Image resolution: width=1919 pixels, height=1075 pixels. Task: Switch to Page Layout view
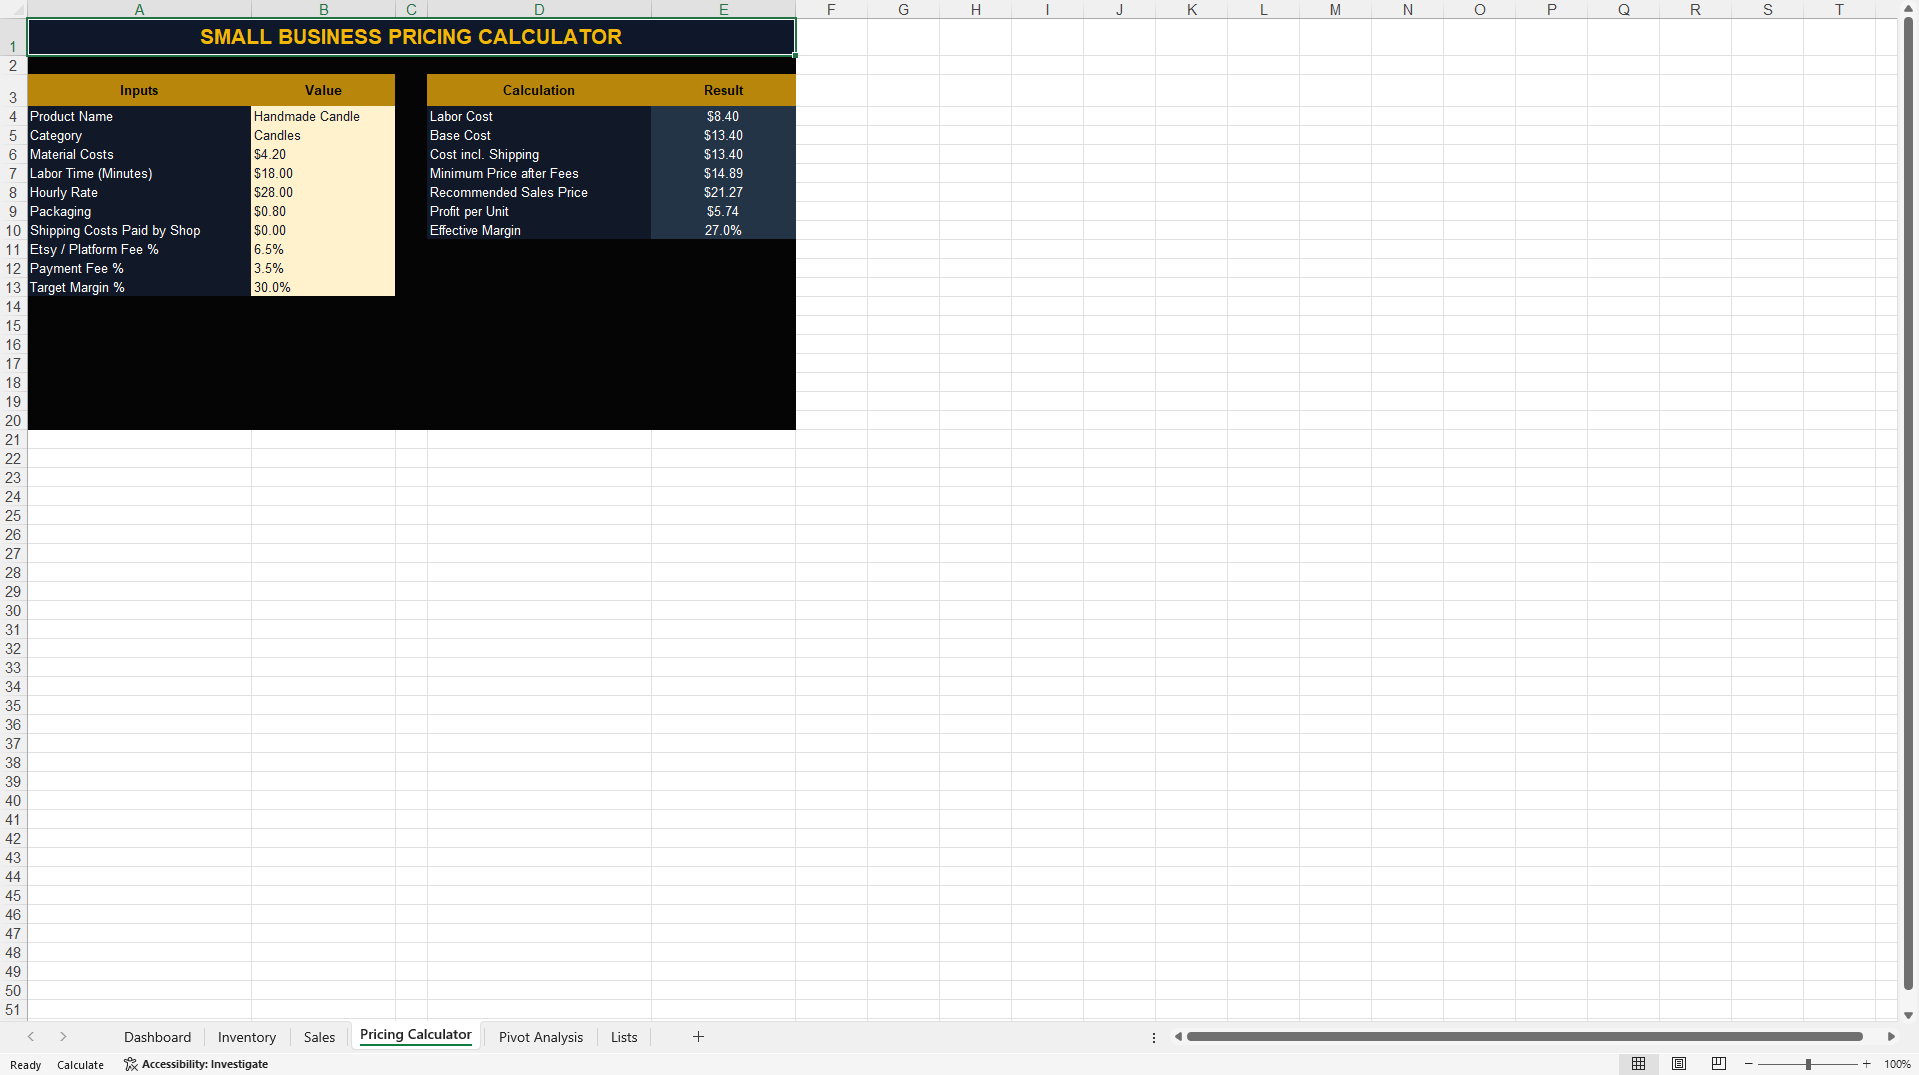1679,1064
